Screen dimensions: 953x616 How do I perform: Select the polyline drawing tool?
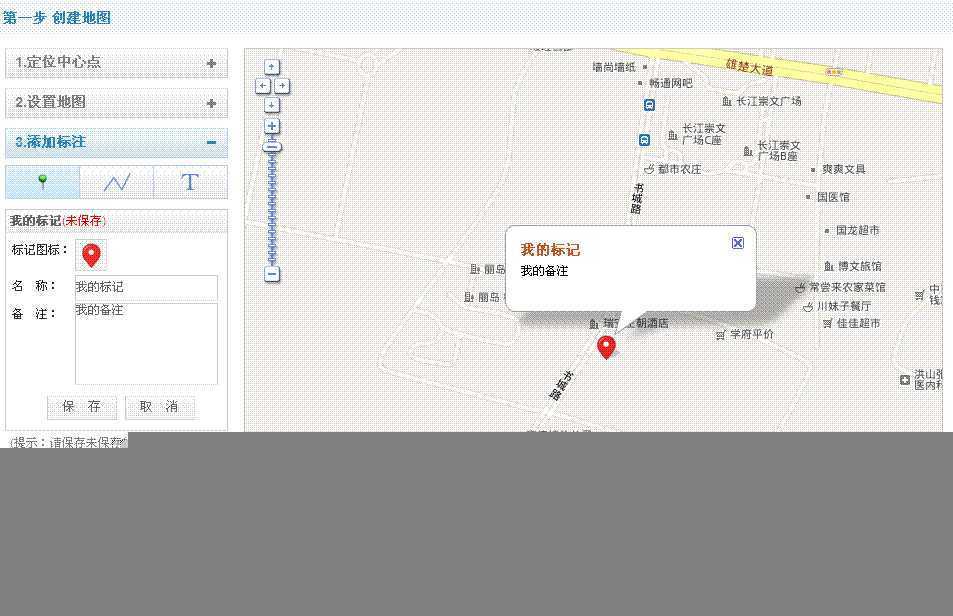pyautogui.click(x=118, y=182)
